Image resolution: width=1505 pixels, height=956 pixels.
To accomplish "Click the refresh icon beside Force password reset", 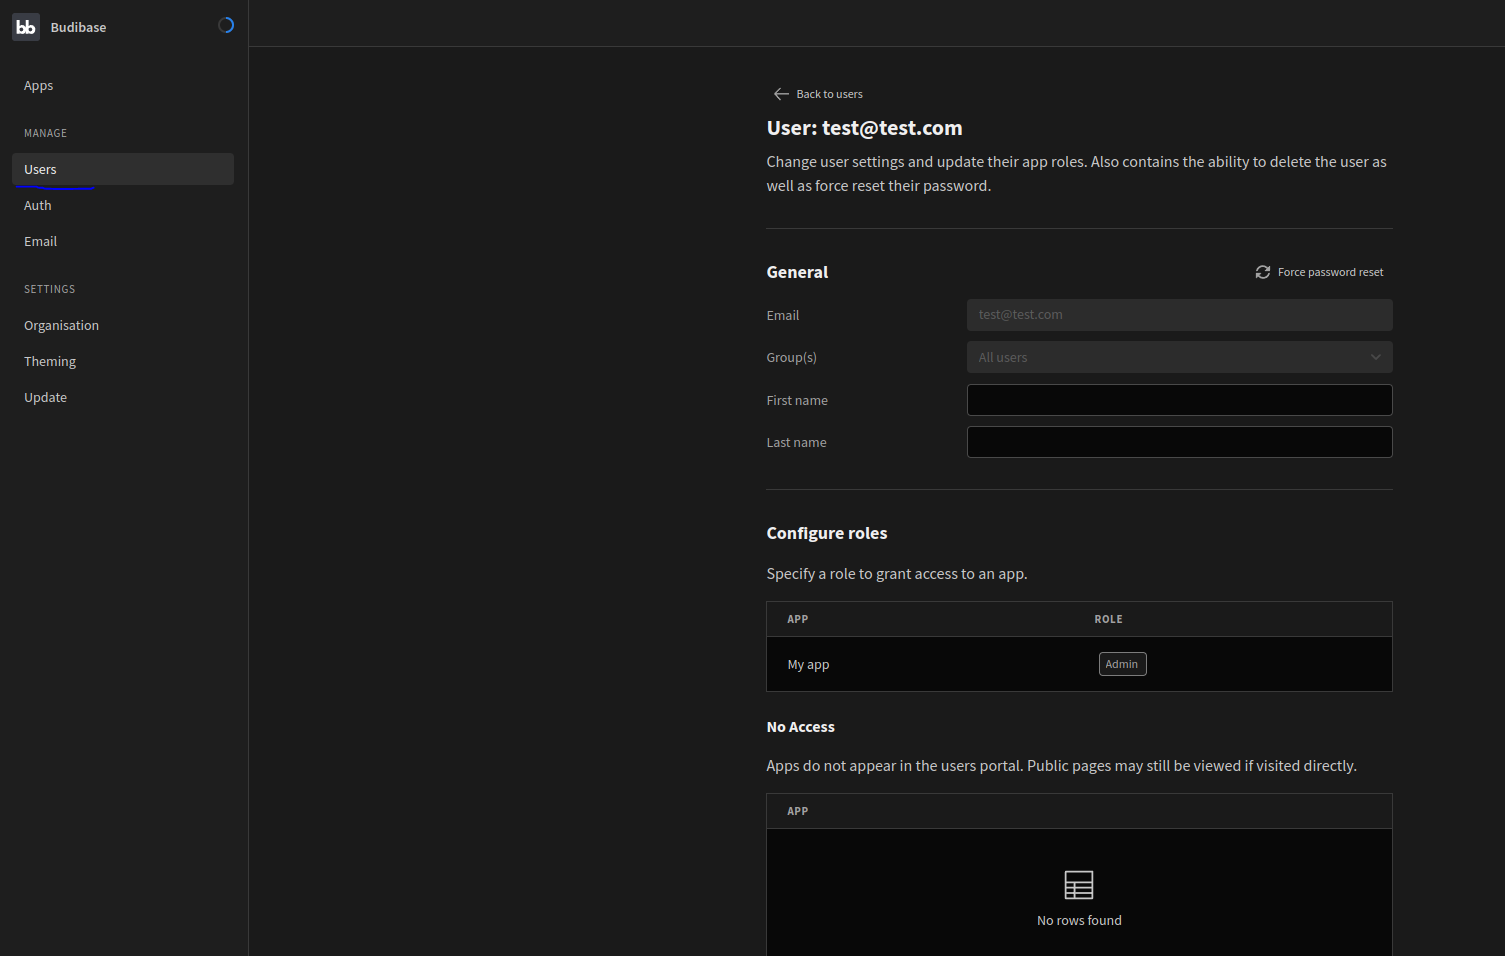I will [x=1262, y=271].
